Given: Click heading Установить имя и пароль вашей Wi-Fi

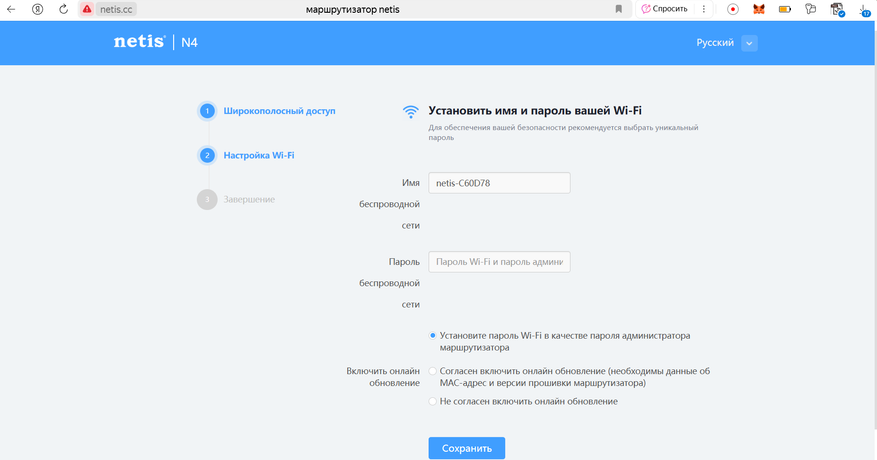Looking at the screenshot, I should pos(535,110).
